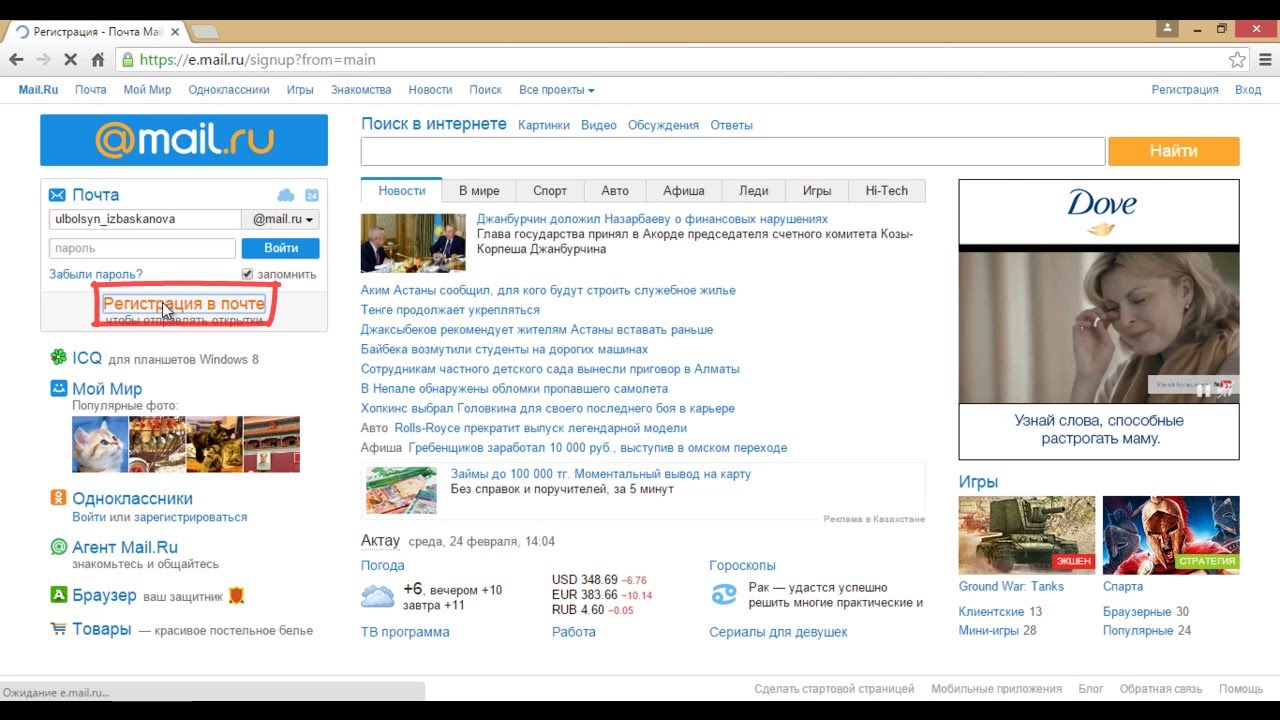Screen dimensions: 1280x720
Task: Click the orange Найти search button
Action: (1174, 151)
